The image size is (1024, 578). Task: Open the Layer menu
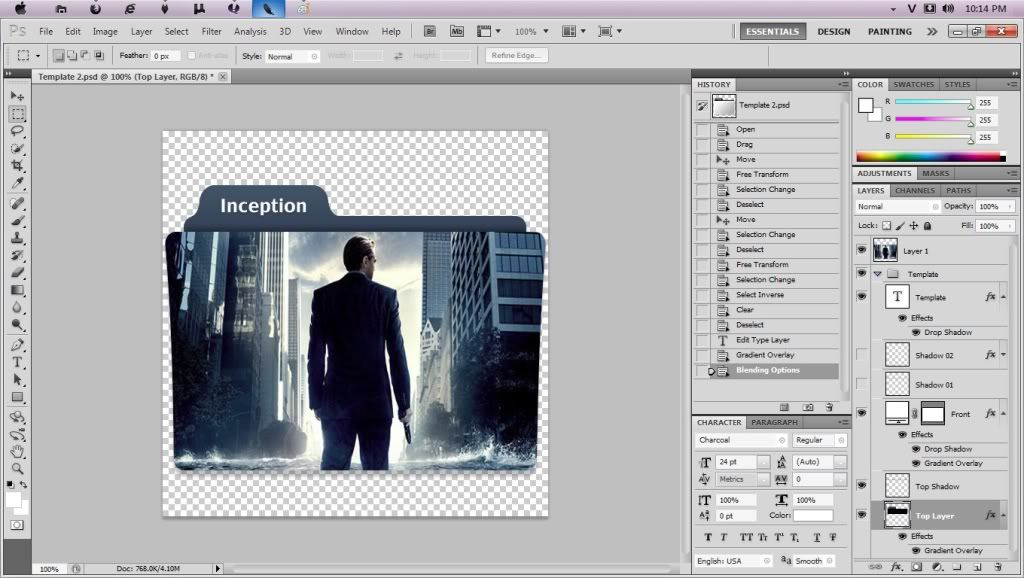pyautogui.click(x=141, y=31)
